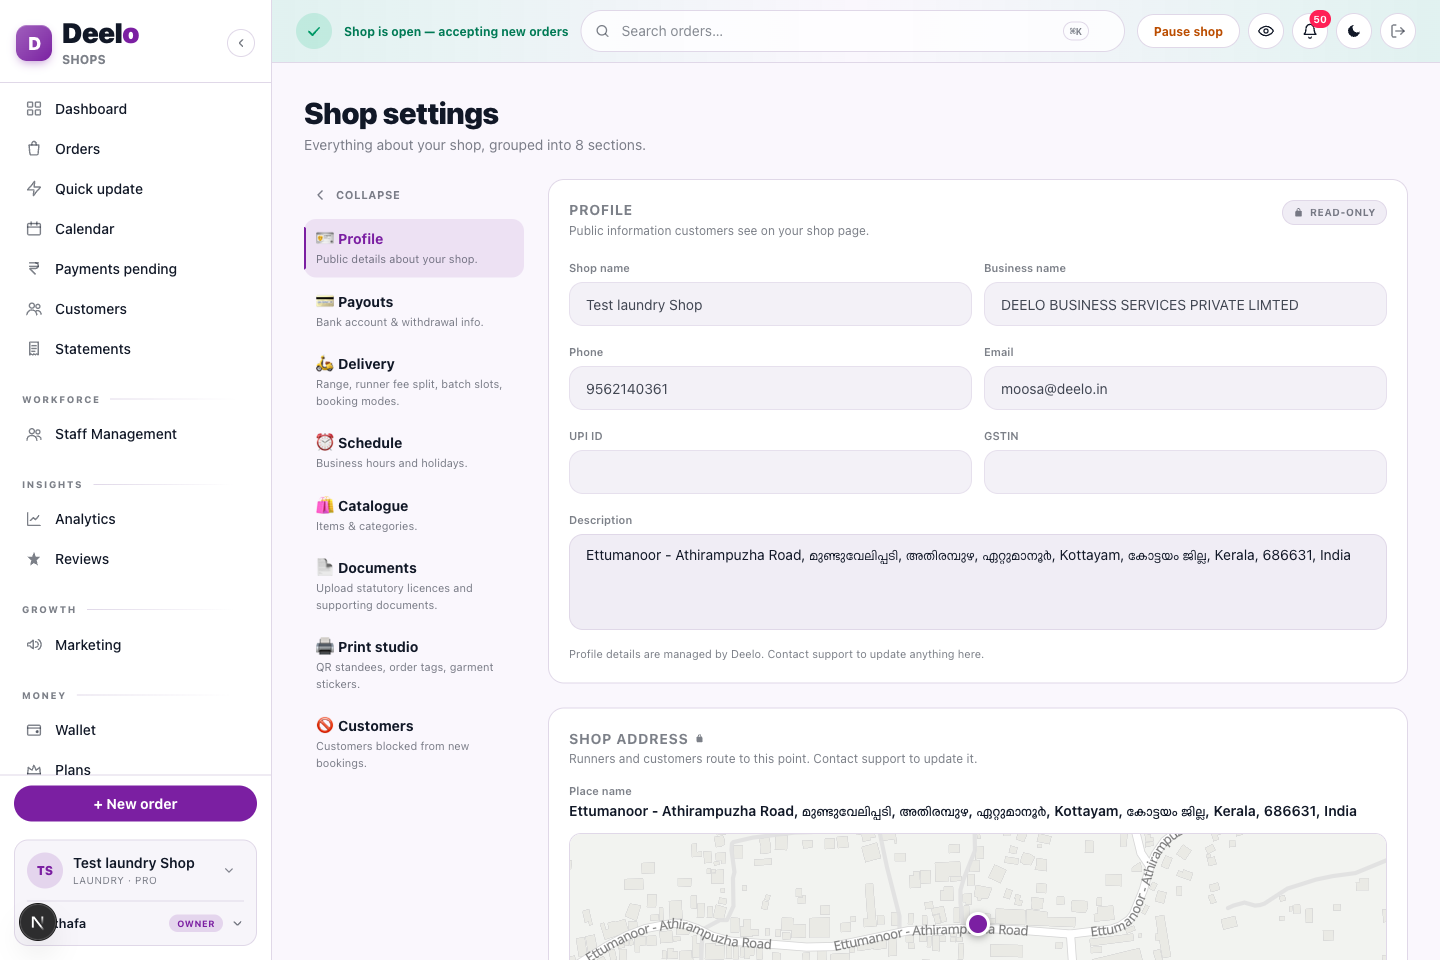The width and height of the screenshot is (1440, 960).
Task: Open the Schedule settings section
Action: pyautogui.click(x=414, y=452)
